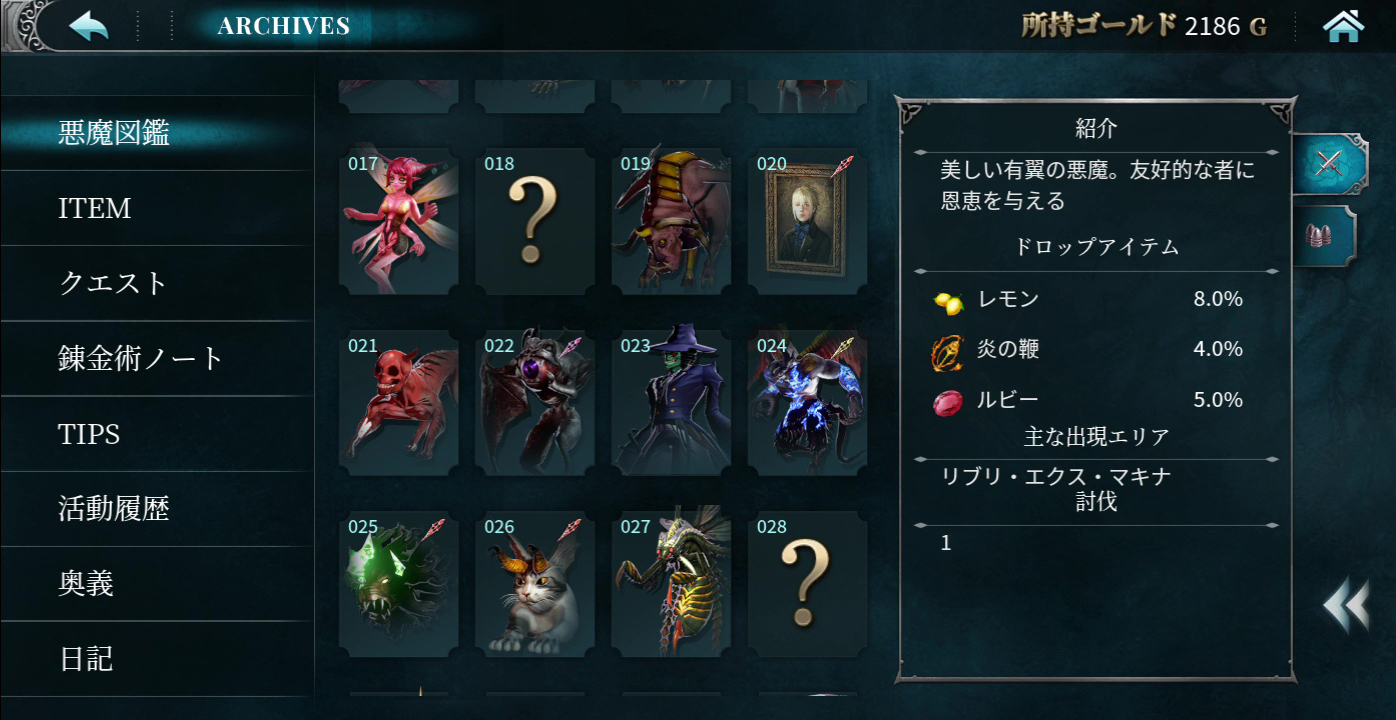Collapse detail panel with double-chevron arrow
This screenshot has height=720, width=1396.
pos(1346,605)
